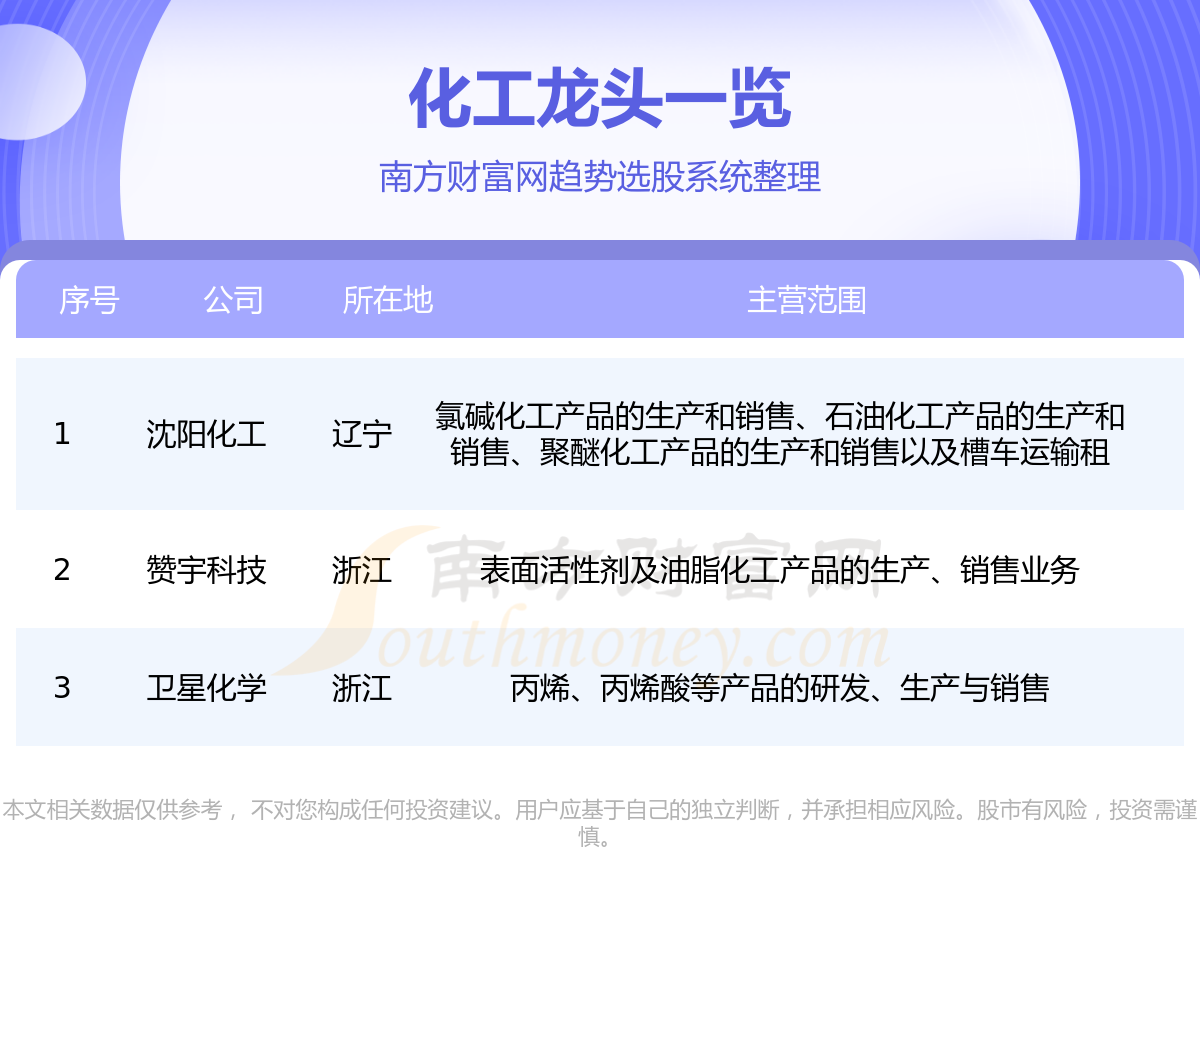The image size is (1200, 1050).
Task: Click the 所在地 column header
Action: (388, 300)
